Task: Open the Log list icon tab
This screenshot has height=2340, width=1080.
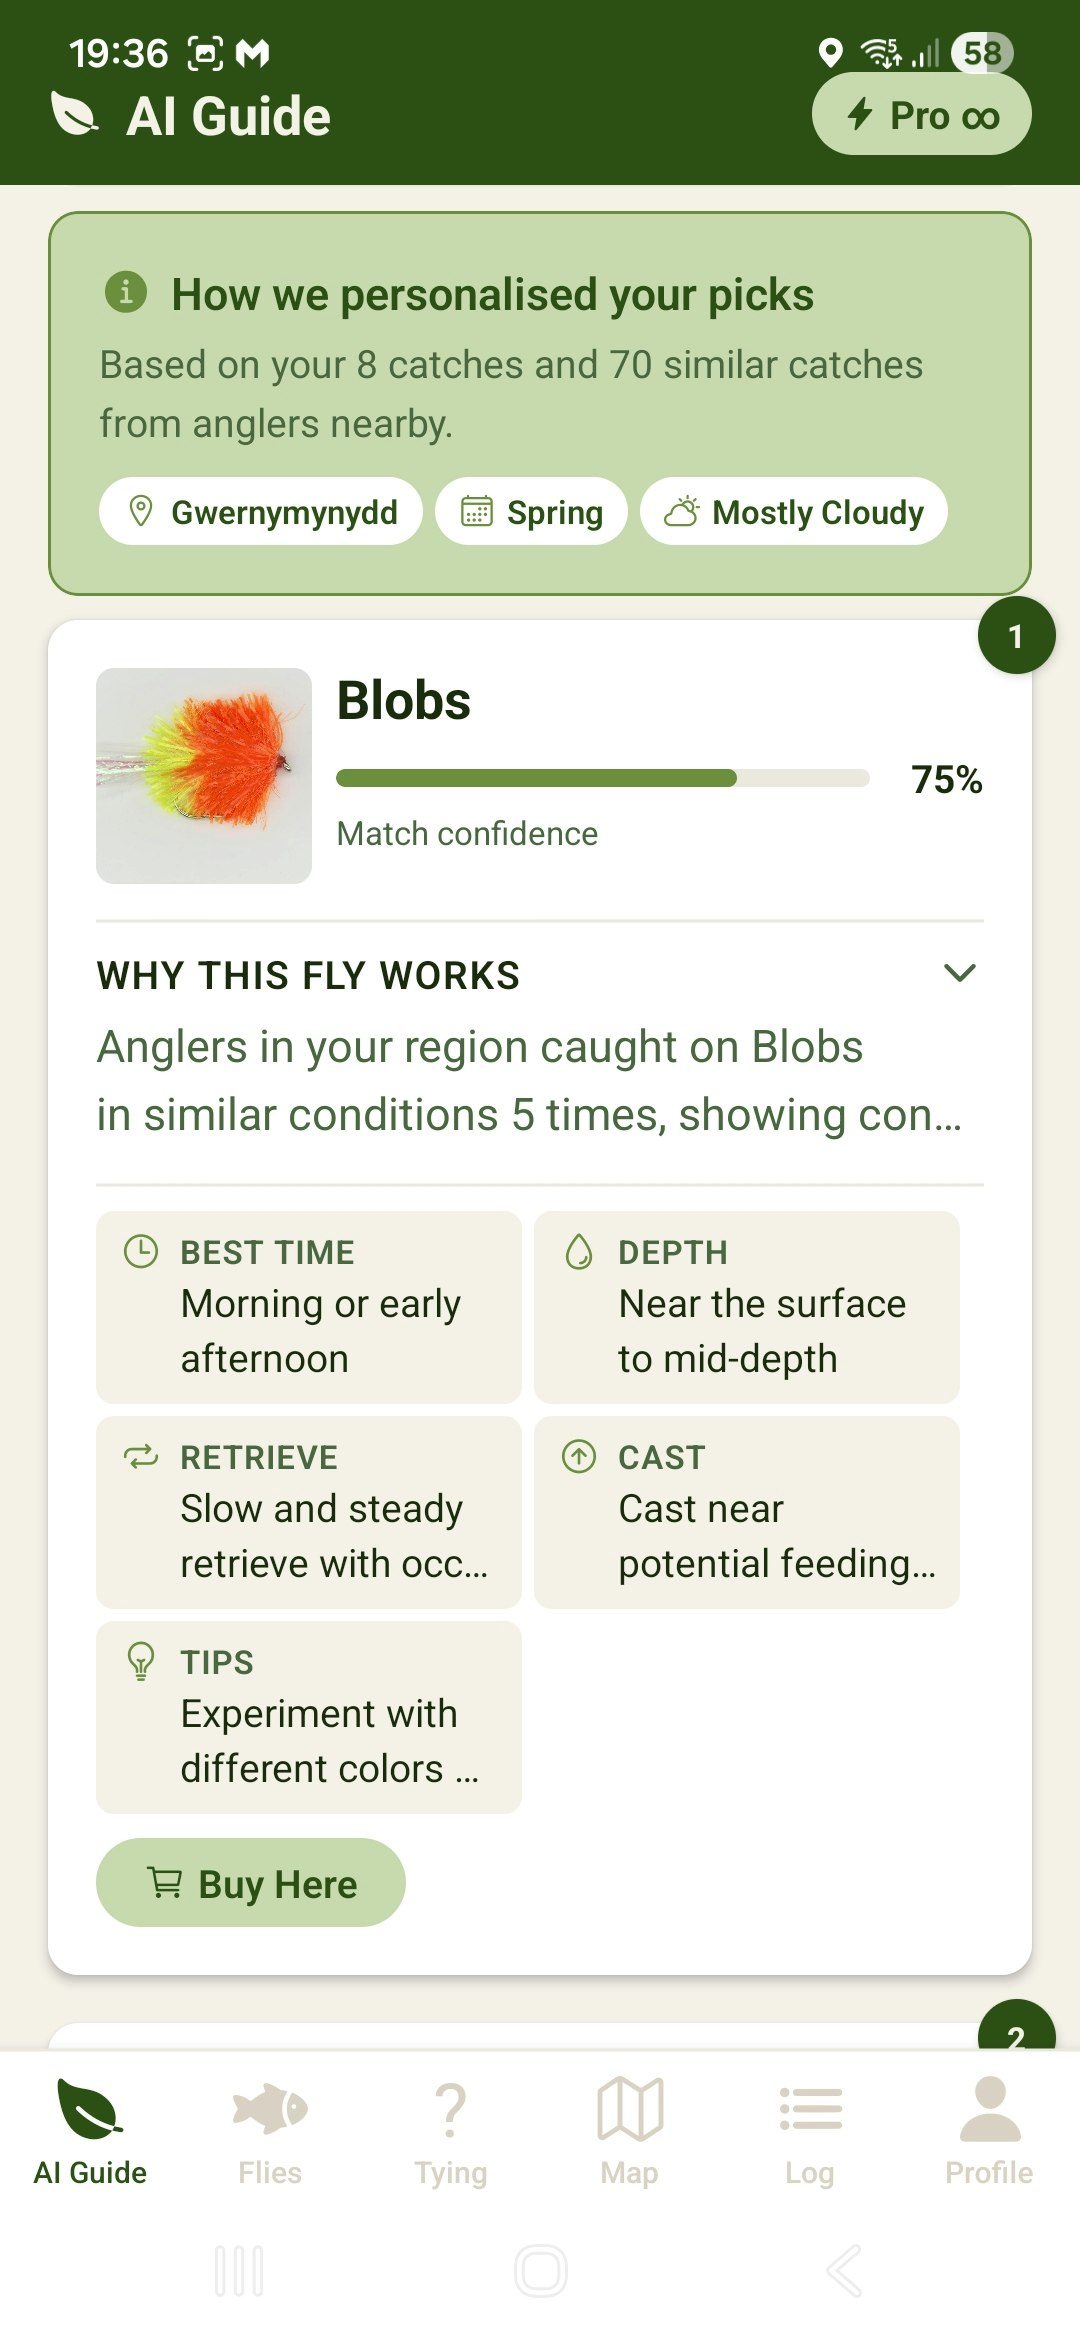Action: tap(810, 2128)
